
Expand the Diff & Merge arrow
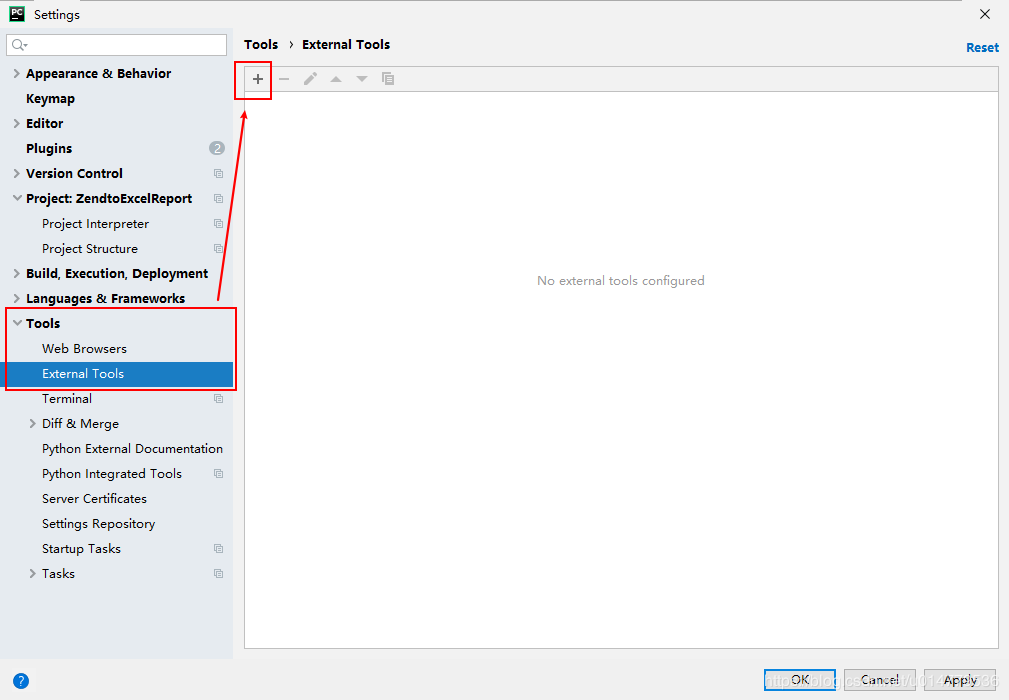click(33, 424)
